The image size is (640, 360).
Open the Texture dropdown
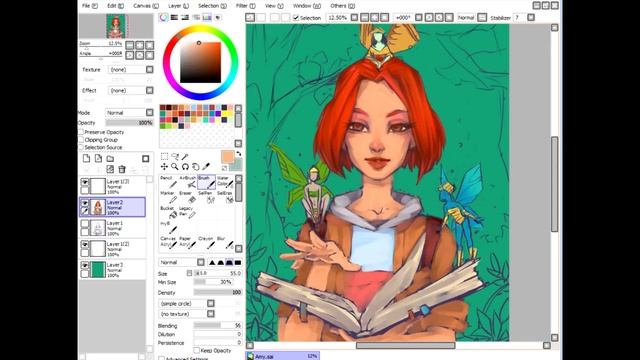(x=150, y=69)
